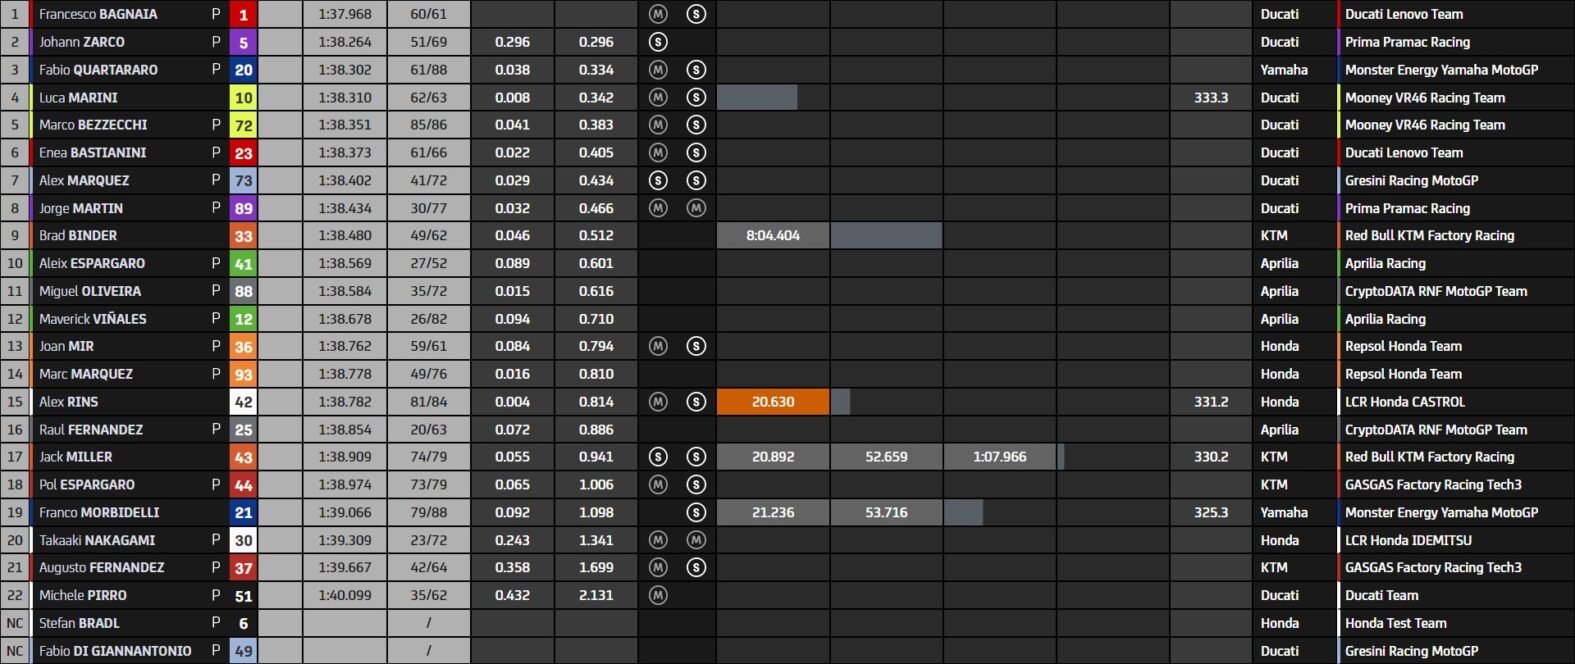Click the second S tyre icon for Alex Marquez
The image size is (1575, 664).
(696, 181)
